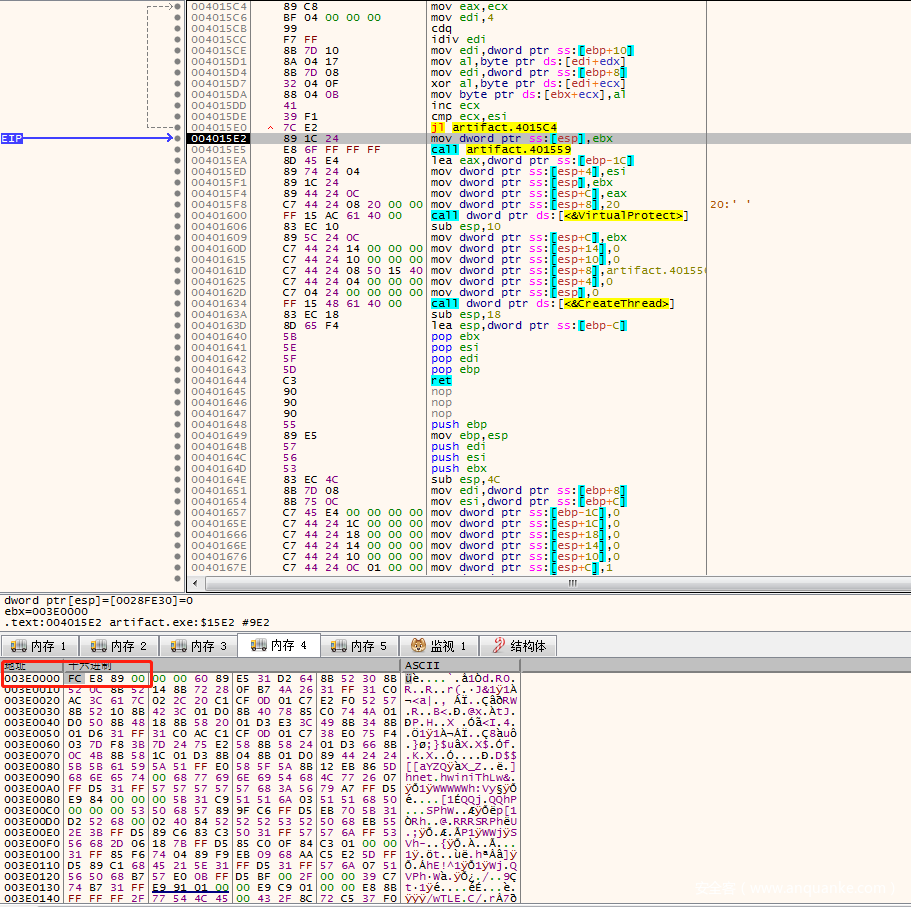Click the 十六进制 hex column header

point(90,665)
